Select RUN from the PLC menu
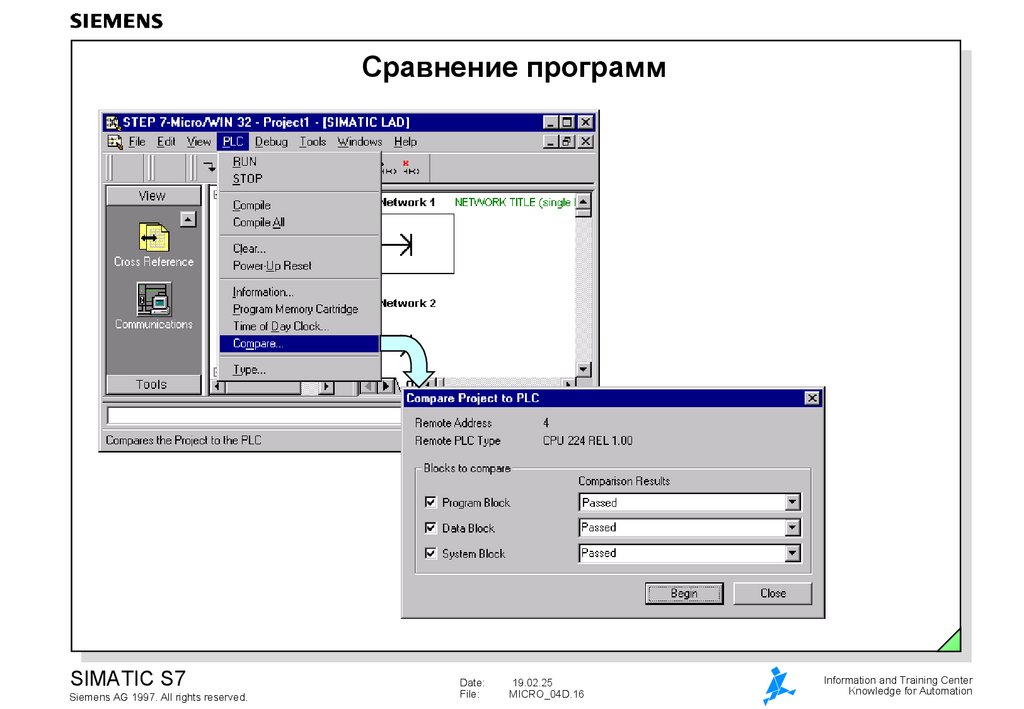The height and width of the screenshot is (709, 1024). pyautogui.click(x=299, y=161)
